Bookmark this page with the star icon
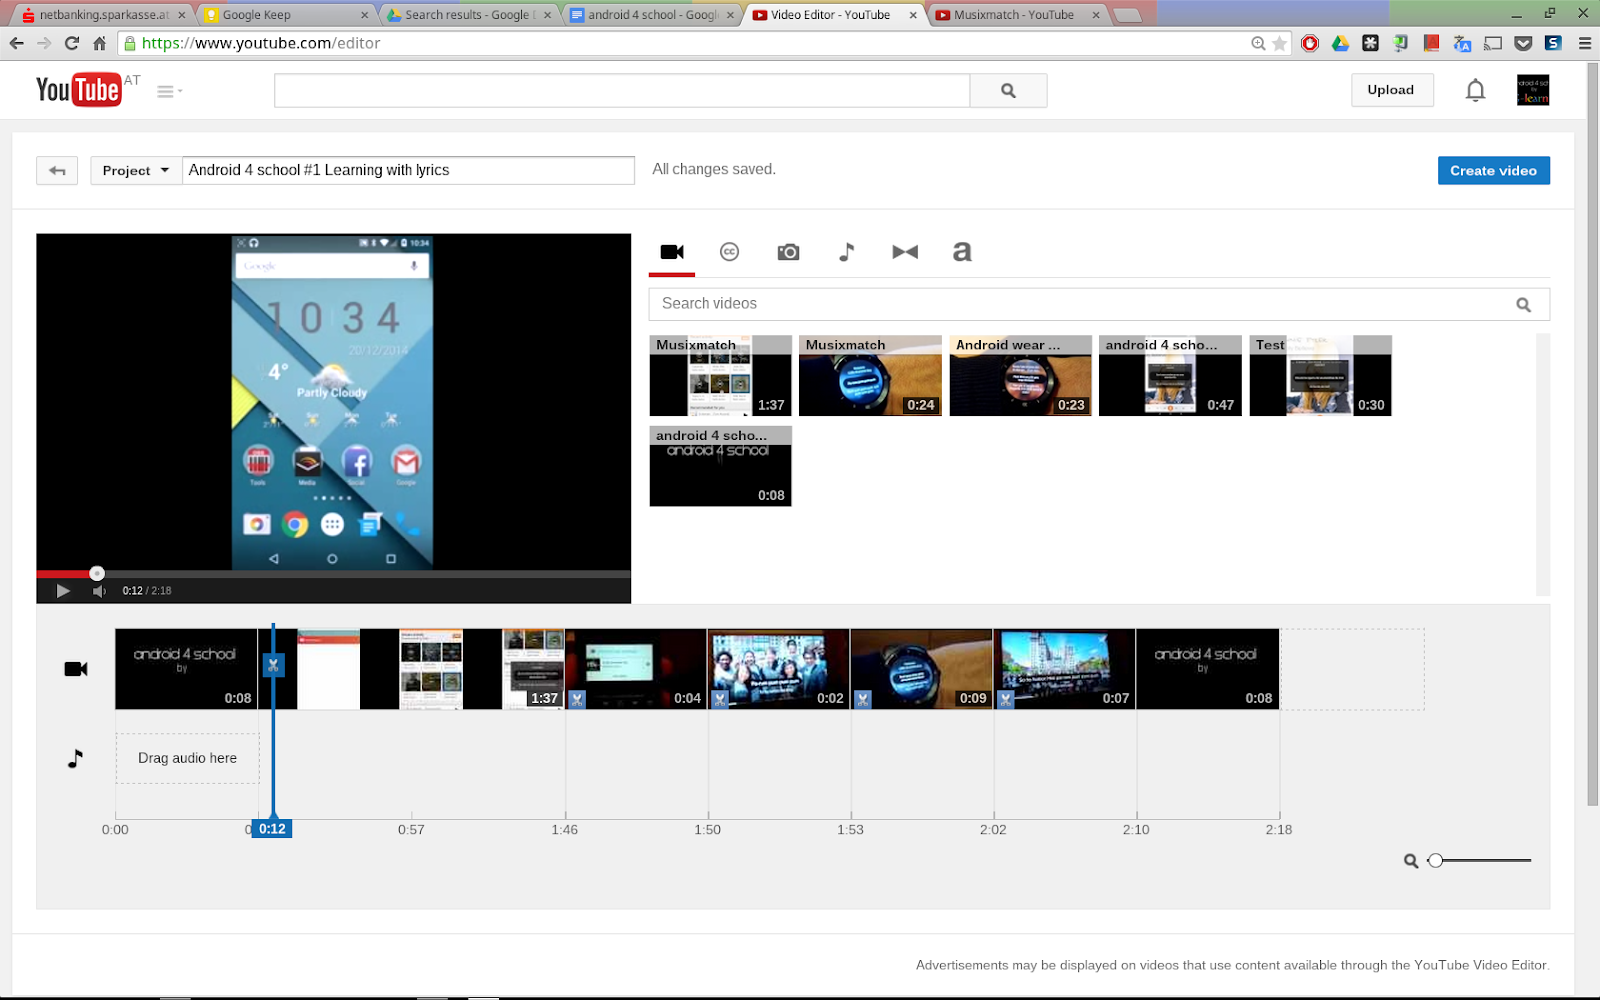 tap(1280, 43)
